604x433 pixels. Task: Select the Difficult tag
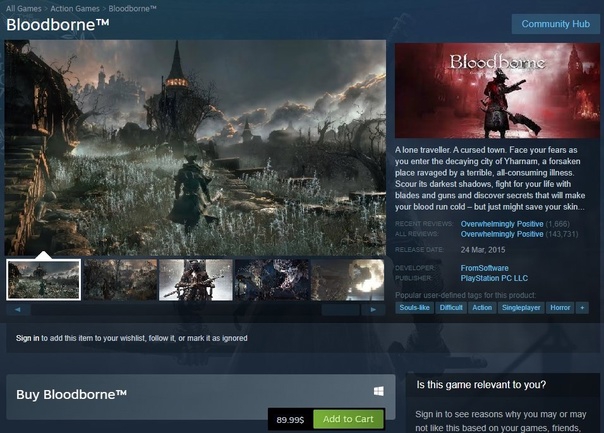(x=451, y=308)
